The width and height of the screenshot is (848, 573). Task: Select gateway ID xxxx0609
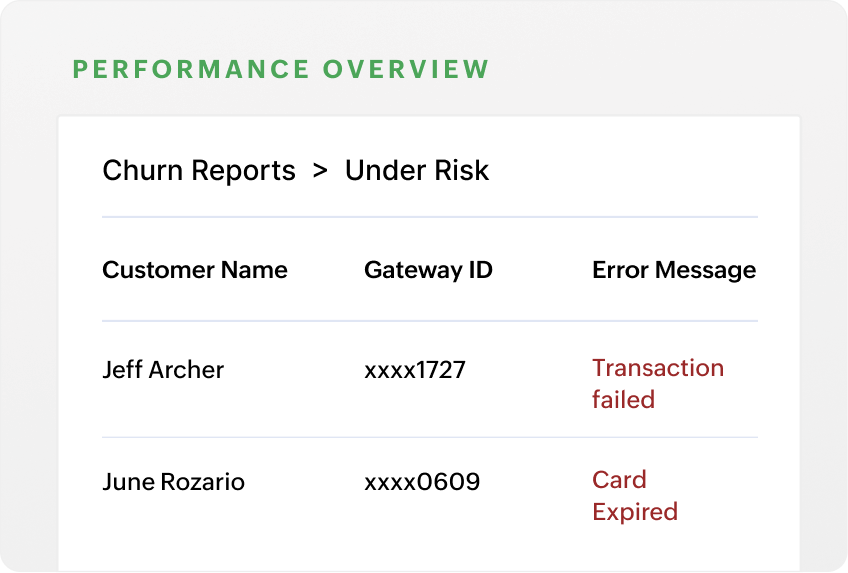click(422, 482)
